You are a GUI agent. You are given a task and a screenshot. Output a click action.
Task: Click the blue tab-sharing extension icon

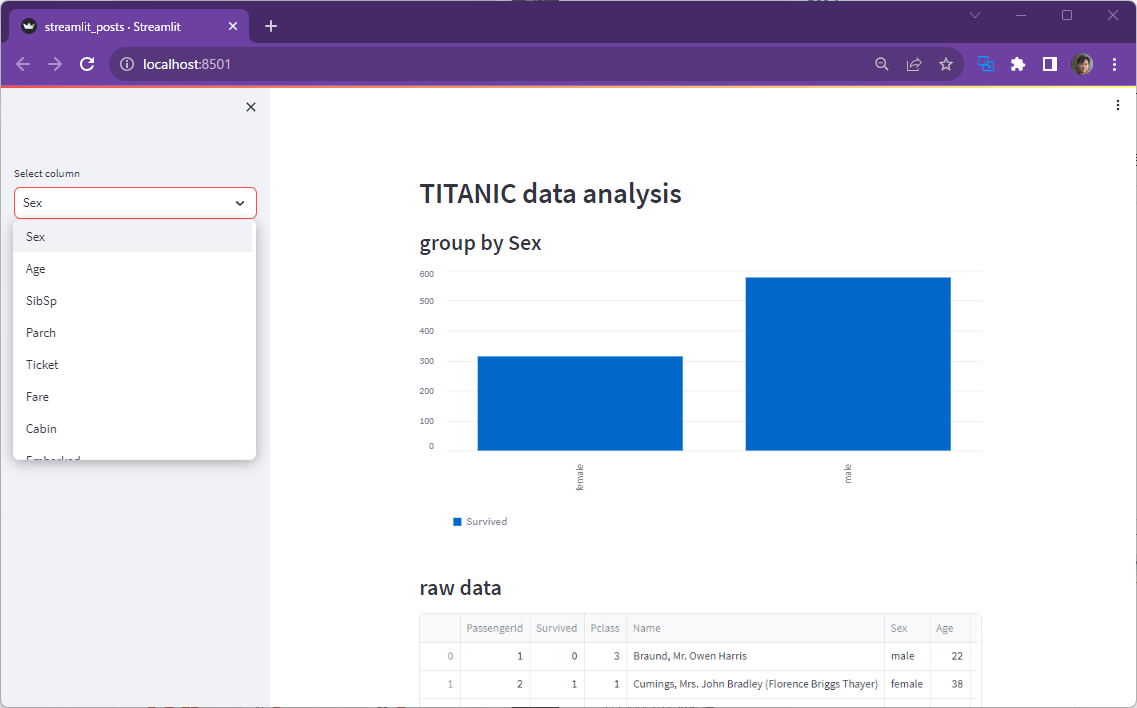click(985, 63)
